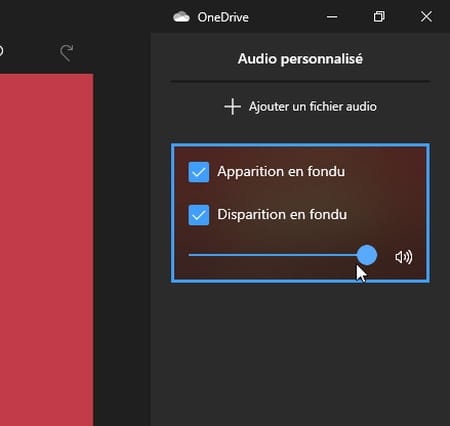450x426 pixels.
Task: Click the red video preview area
Action: [x=47, y=249]
